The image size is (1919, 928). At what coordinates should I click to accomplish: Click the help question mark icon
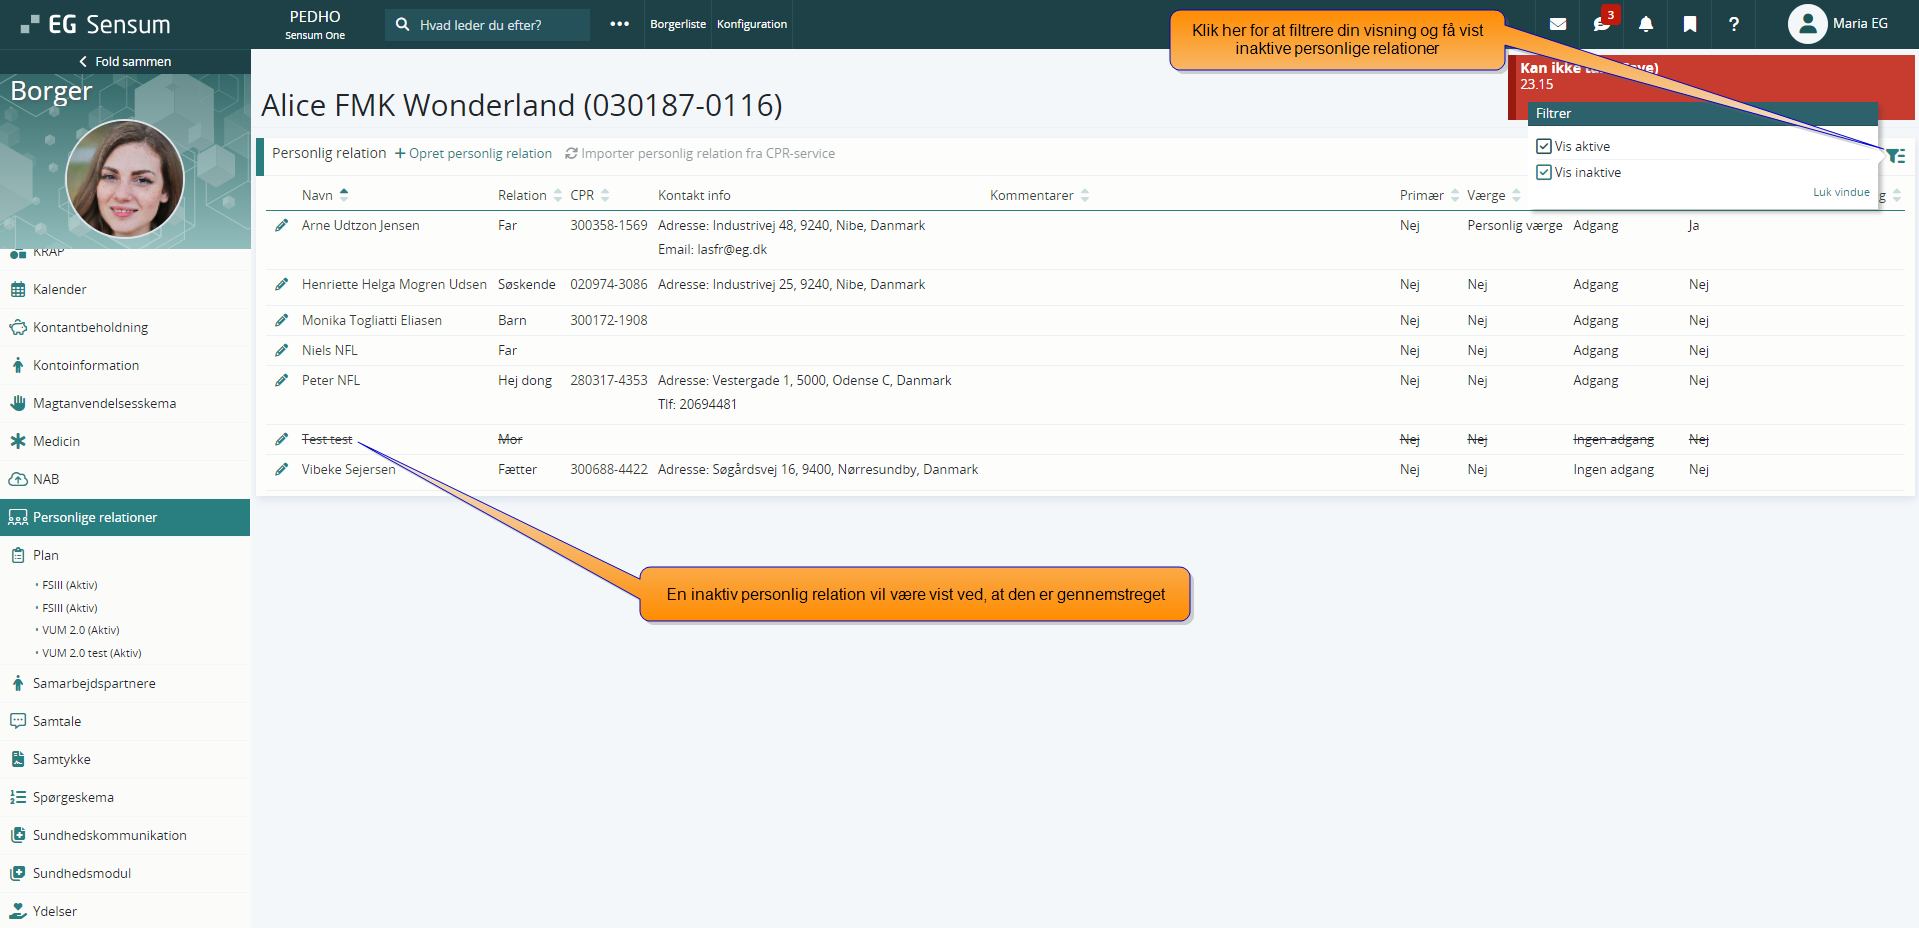coord(1734,24)
